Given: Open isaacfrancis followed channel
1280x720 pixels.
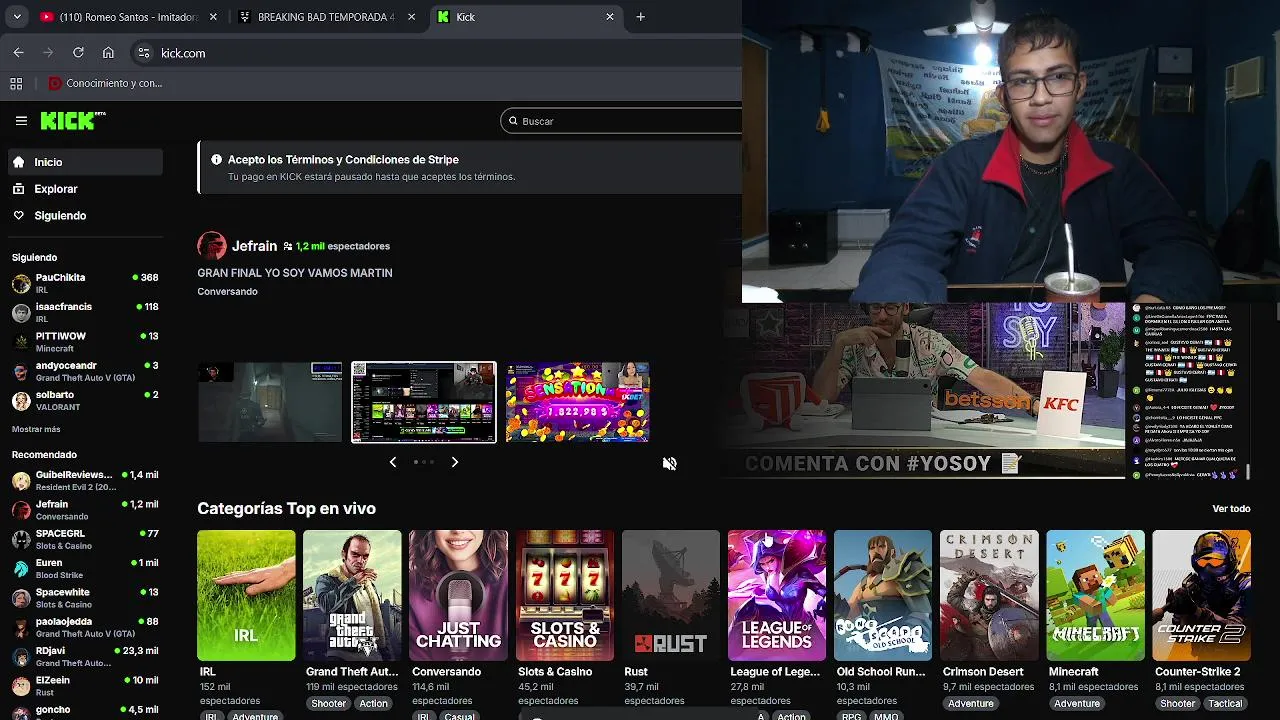Looking at the screenshot, I should click(85, 313).
